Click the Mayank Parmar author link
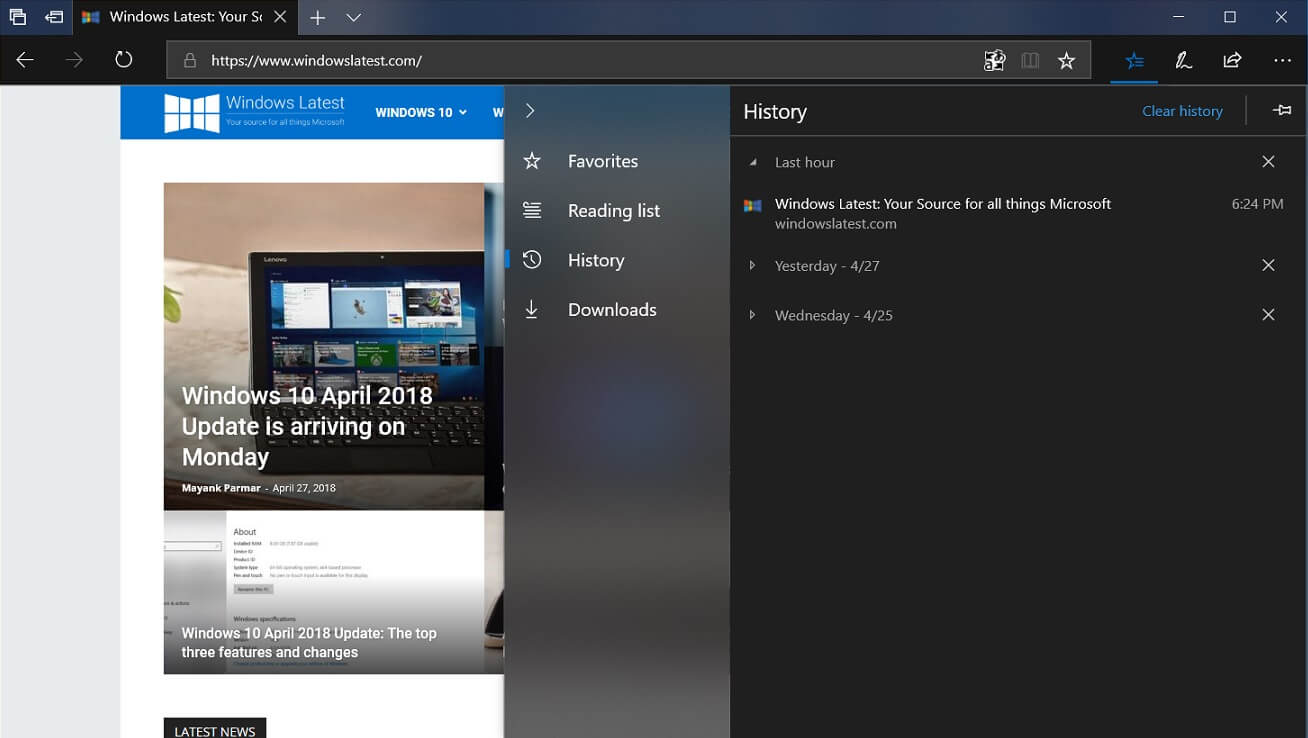 221,488
